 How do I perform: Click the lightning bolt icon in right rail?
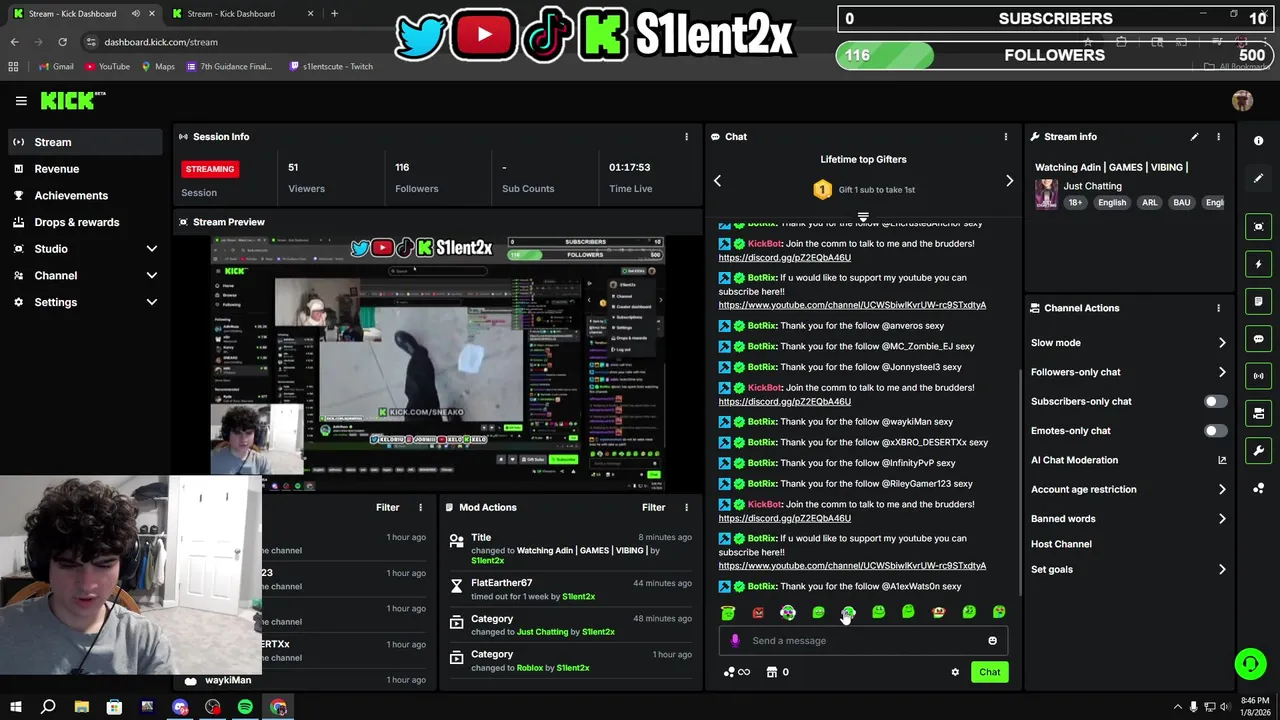pos(1258,264)
